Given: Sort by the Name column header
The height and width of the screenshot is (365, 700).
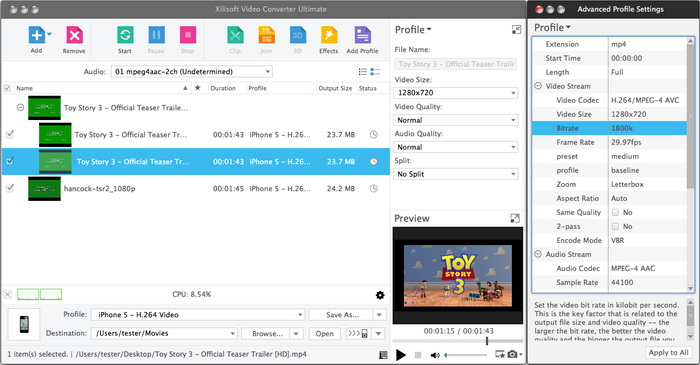Looking at the screenshot, I should (x=102, y=88).
